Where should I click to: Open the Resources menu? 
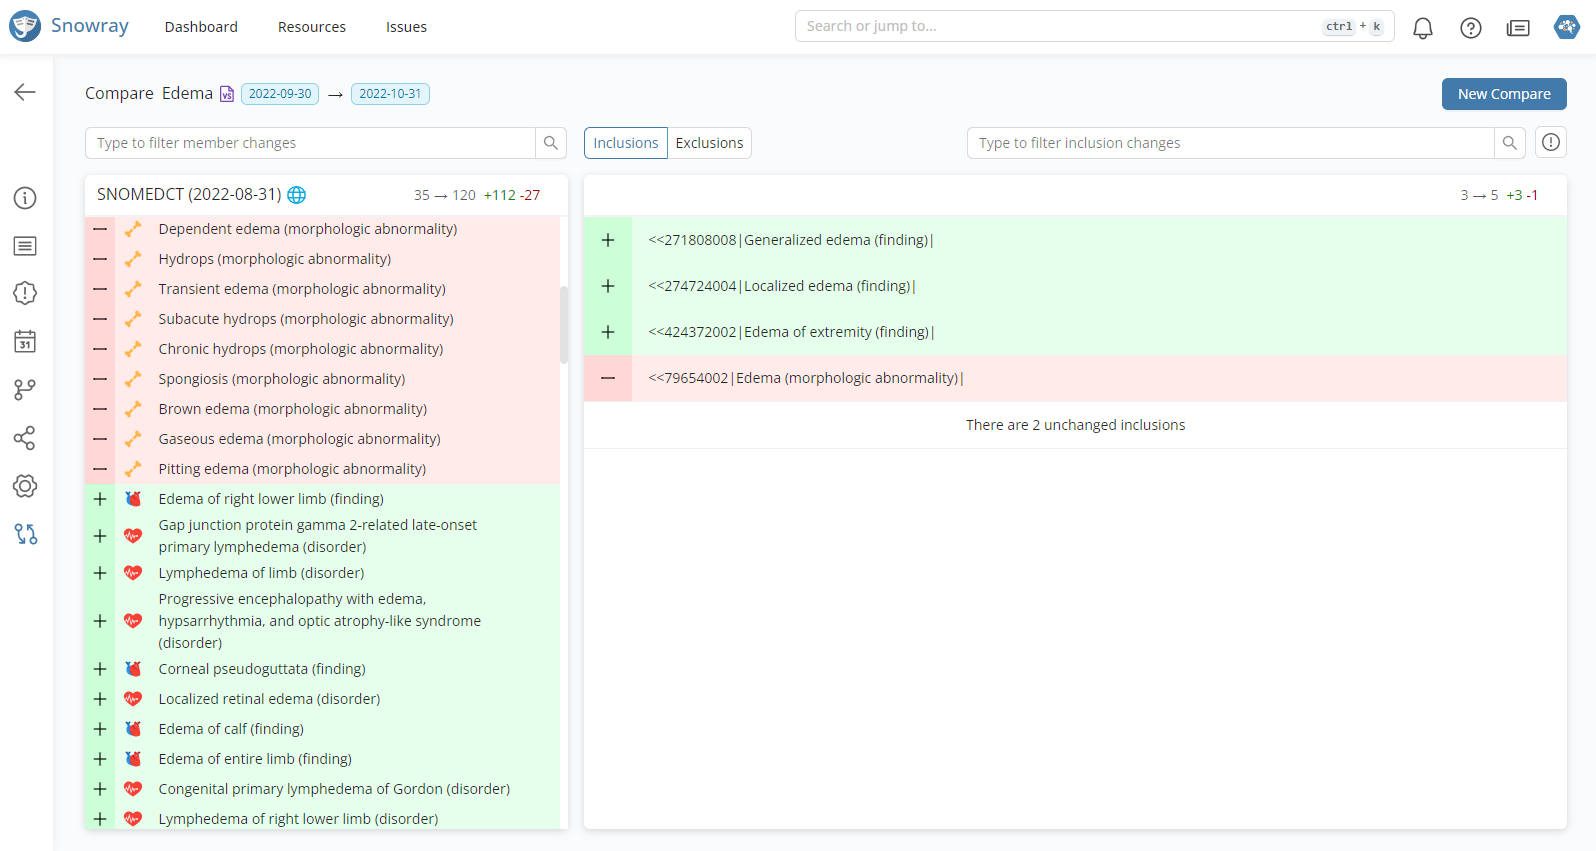coord(312,27)
